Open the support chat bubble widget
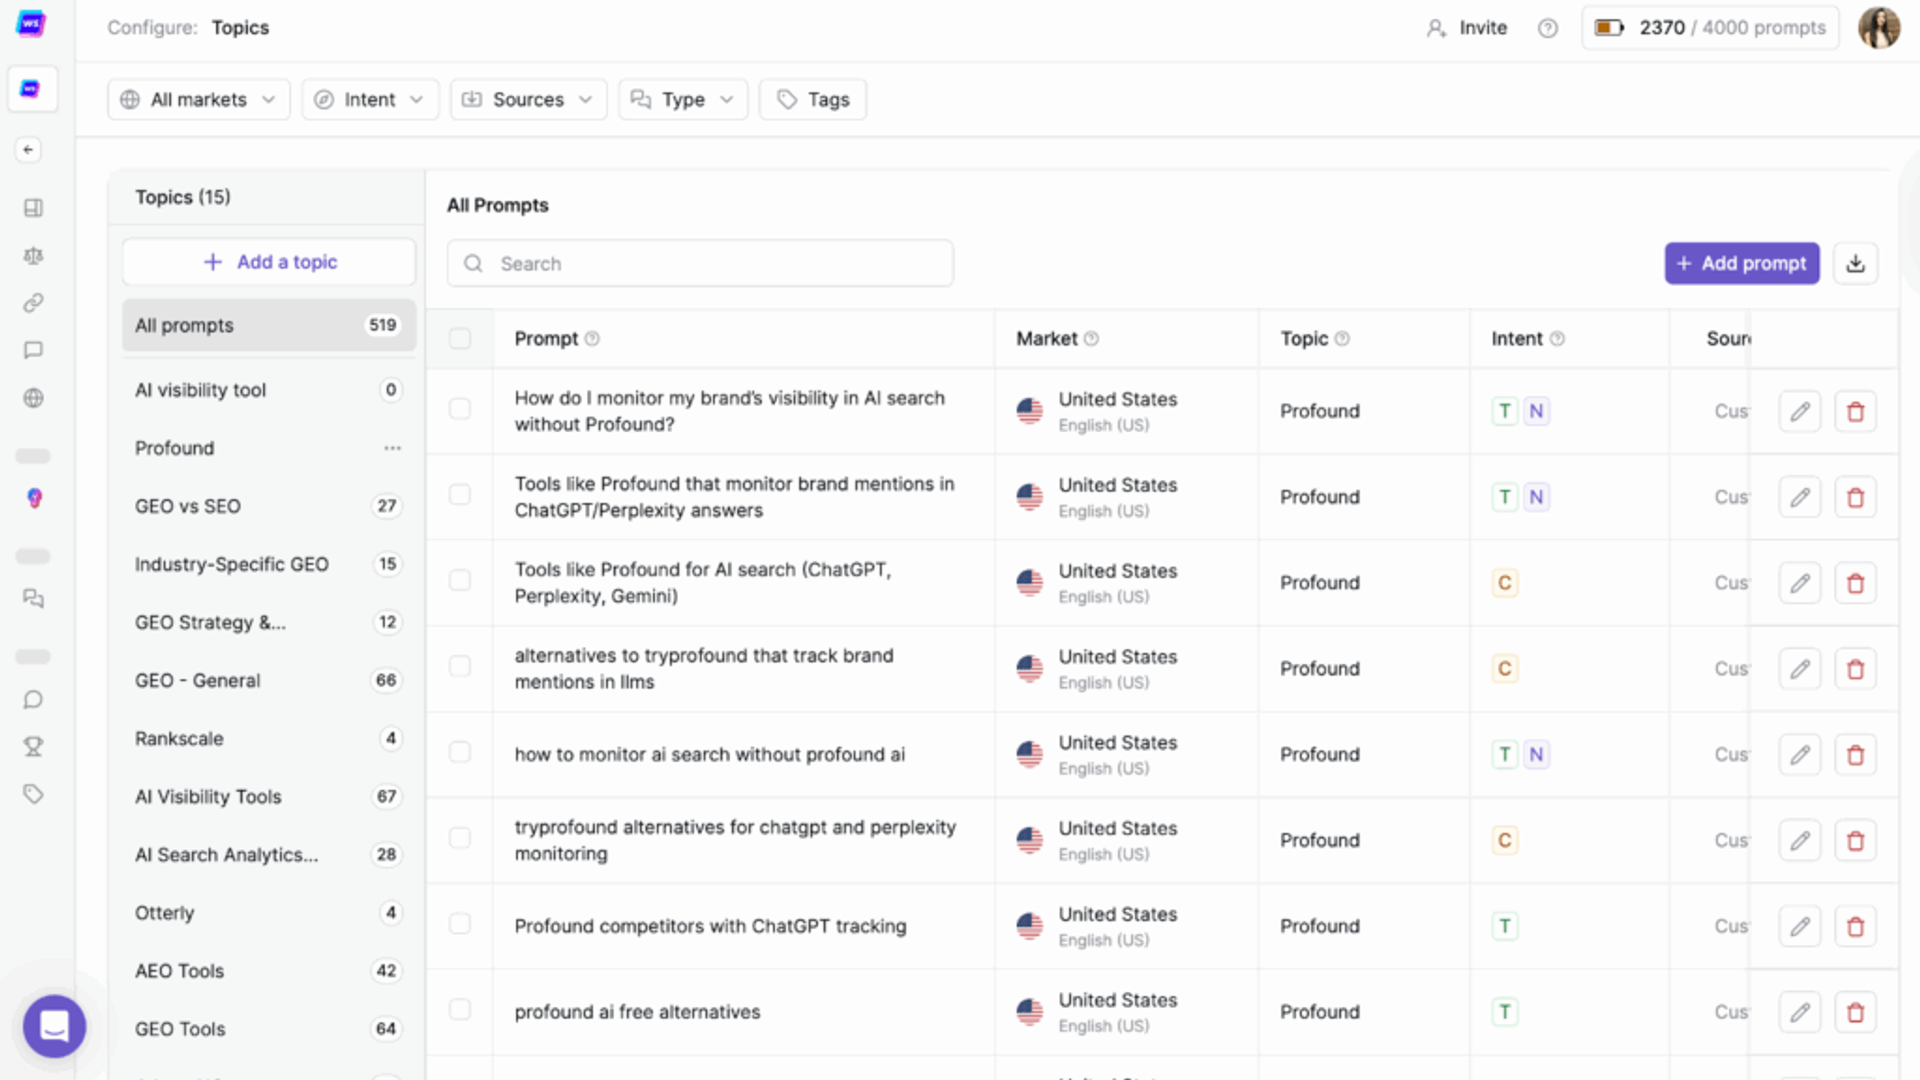Image resolution: width=1920 pixels, height=1080 pixels. (x=54, y=1026)
